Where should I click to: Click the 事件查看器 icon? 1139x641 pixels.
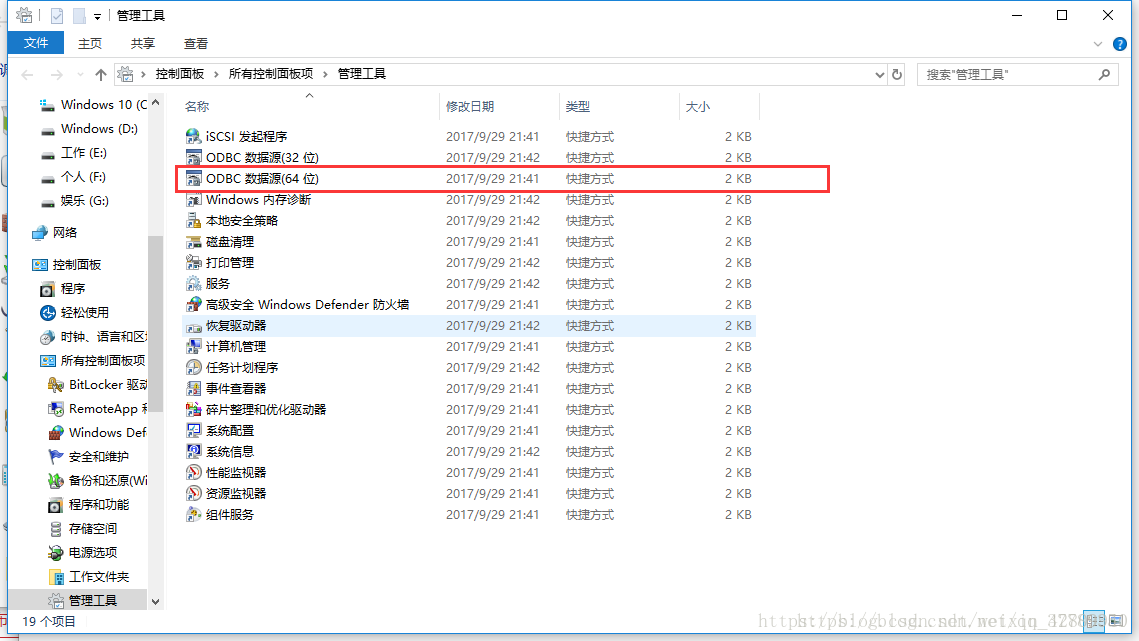click(x=193, y=389)
